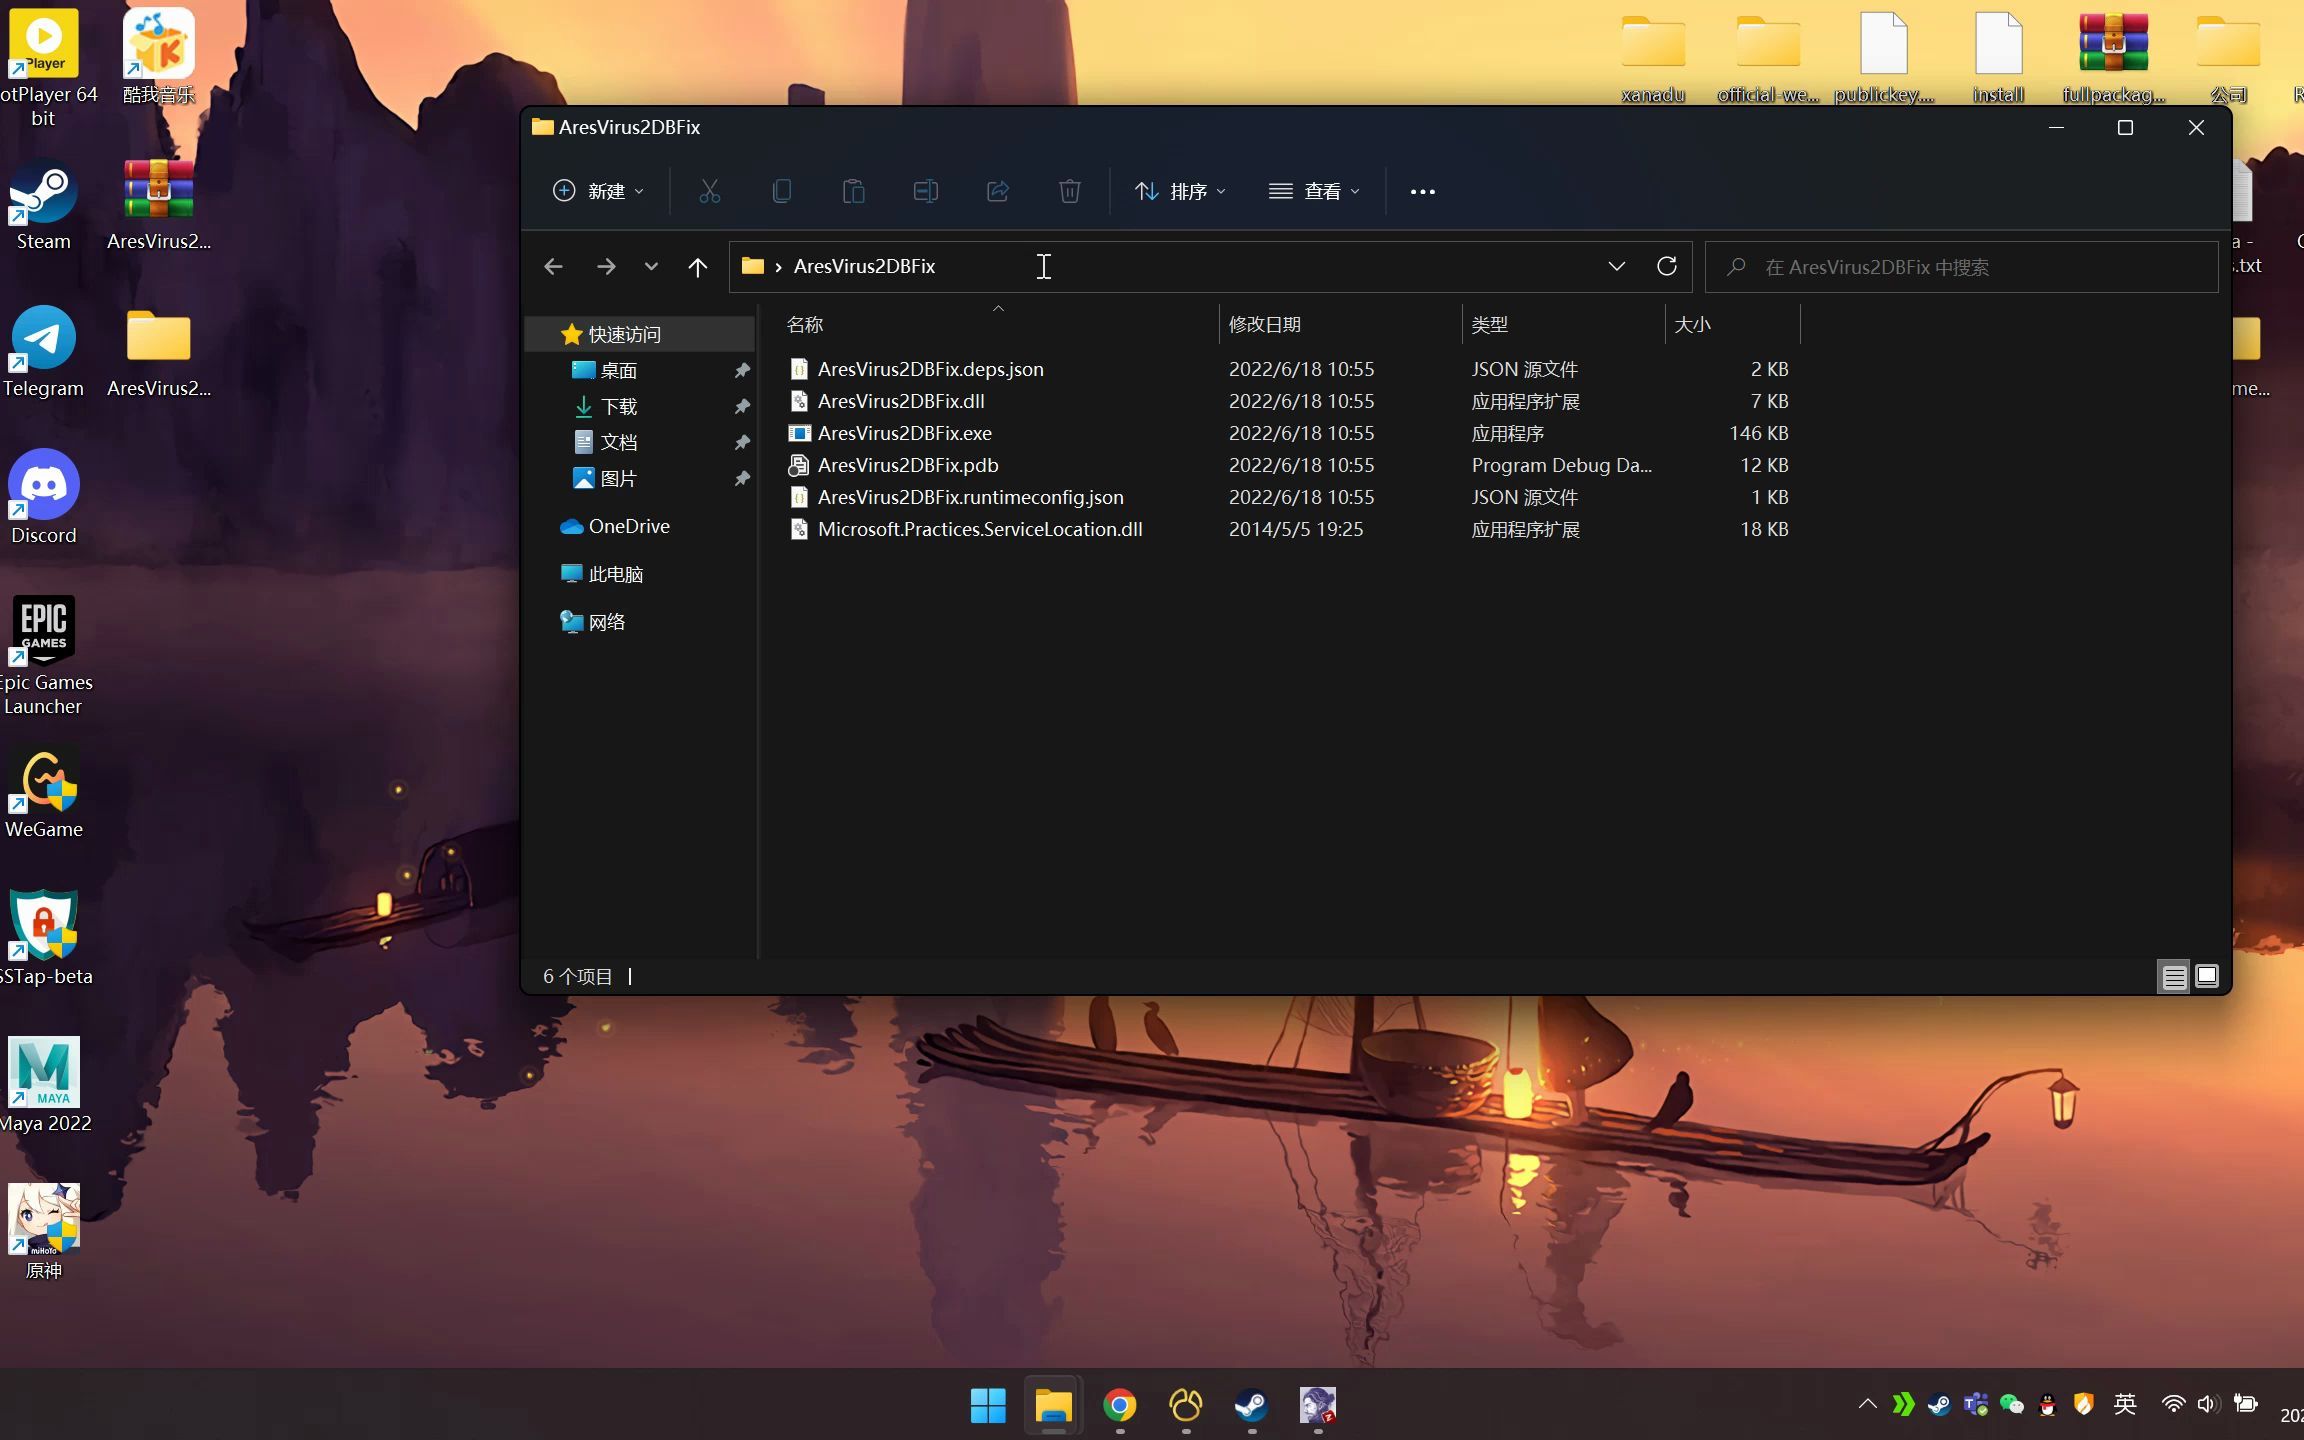The height and width of the screenshot is (1440, 2304).
Task: Sort by the 修改日期 column header
Action: (1264, 324)
